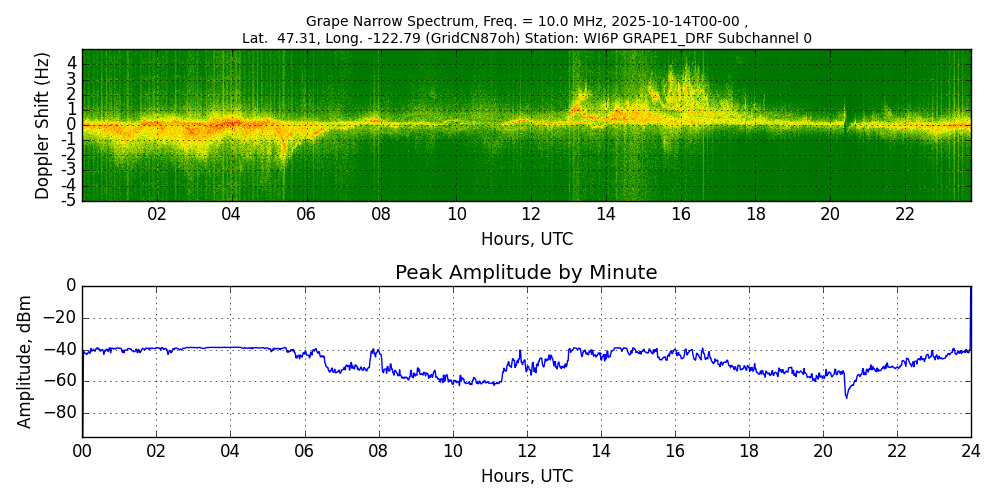Select the "Amplitude, dBm" axis label

tap(26, 361)
